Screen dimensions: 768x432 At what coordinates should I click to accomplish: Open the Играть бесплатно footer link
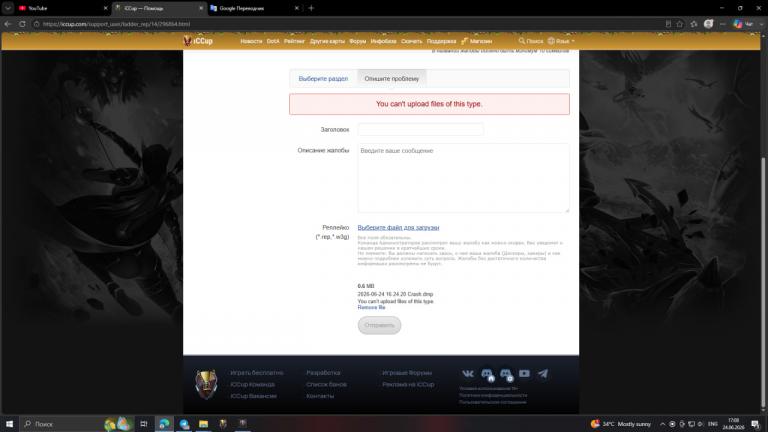(x=257, y=373)
